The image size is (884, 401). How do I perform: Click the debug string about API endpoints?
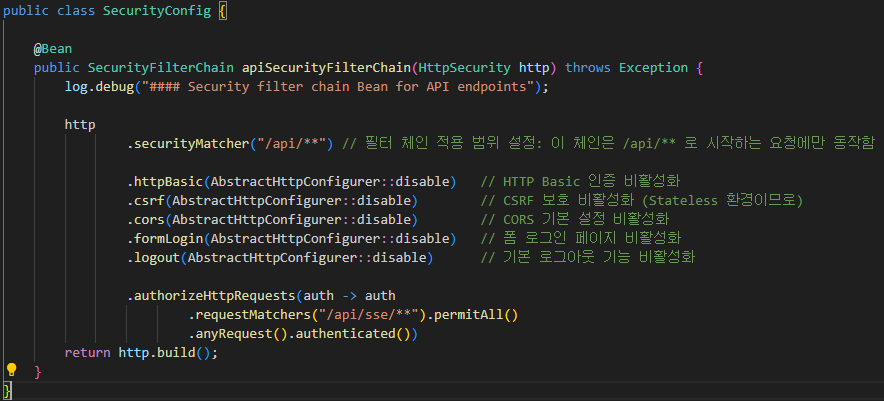click(338, 87)
